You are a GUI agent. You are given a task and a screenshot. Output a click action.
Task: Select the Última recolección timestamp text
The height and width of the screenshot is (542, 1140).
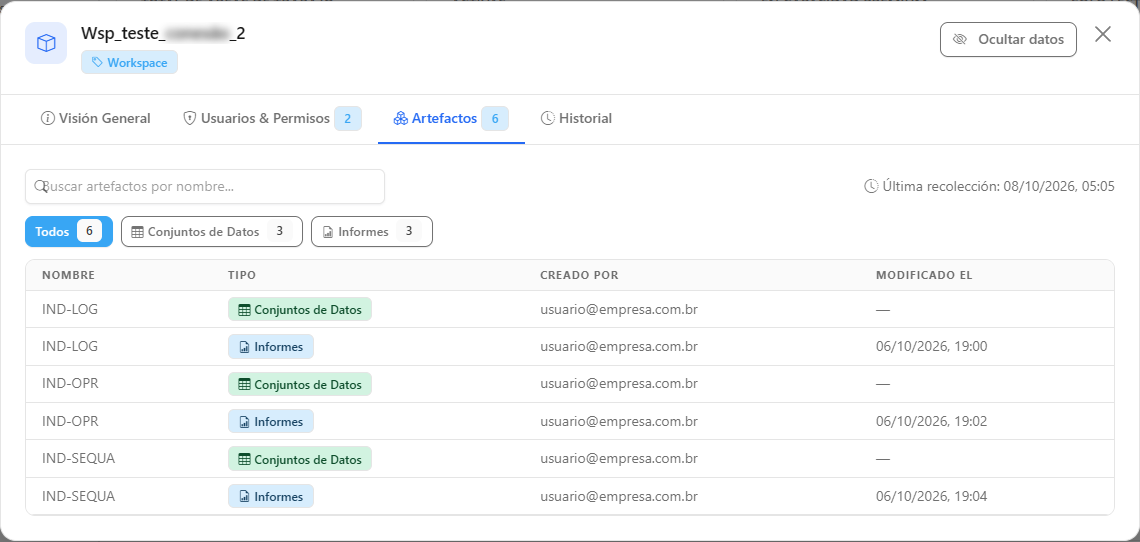(x=998, y=186)
